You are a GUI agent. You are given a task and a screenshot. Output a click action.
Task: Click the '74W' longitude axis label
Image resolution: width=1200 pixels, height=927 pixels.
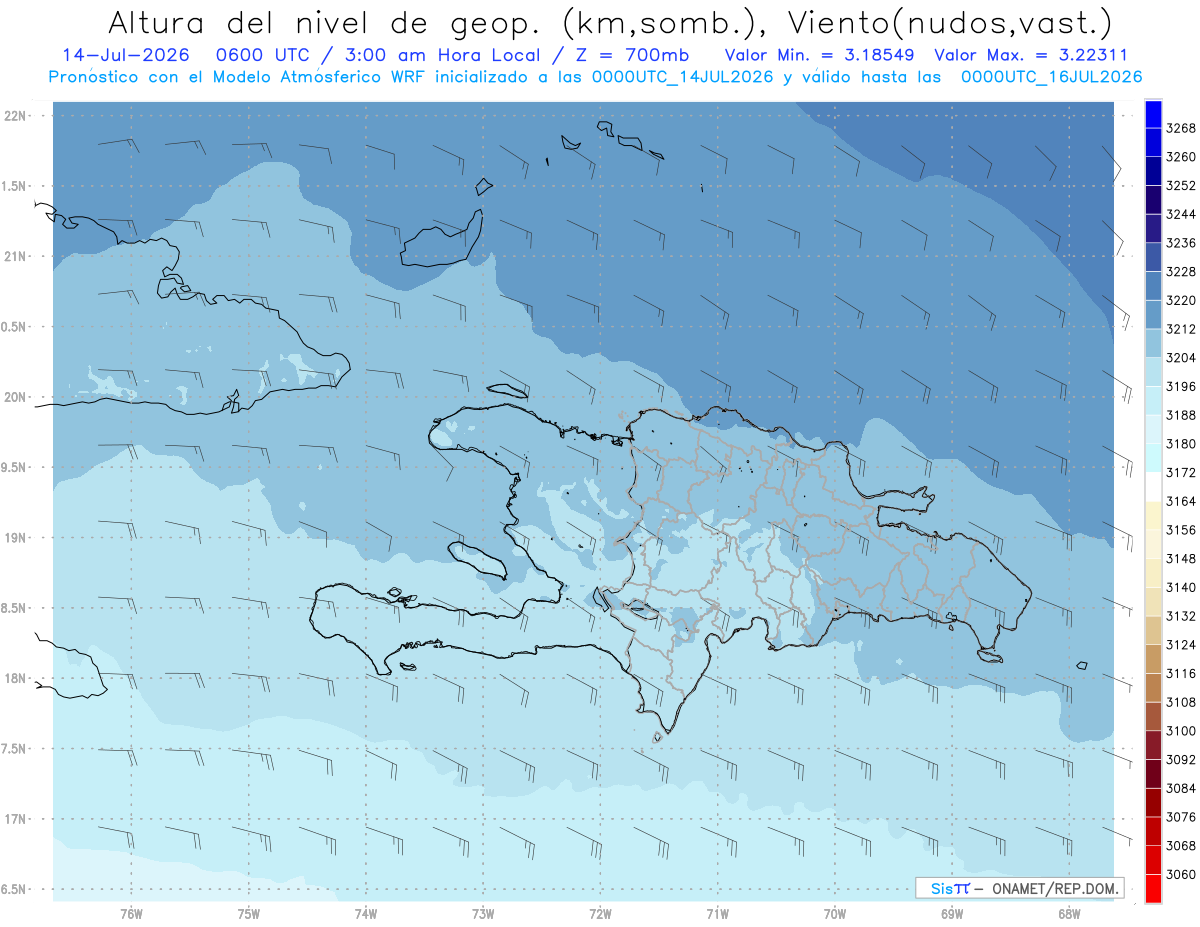366,914
